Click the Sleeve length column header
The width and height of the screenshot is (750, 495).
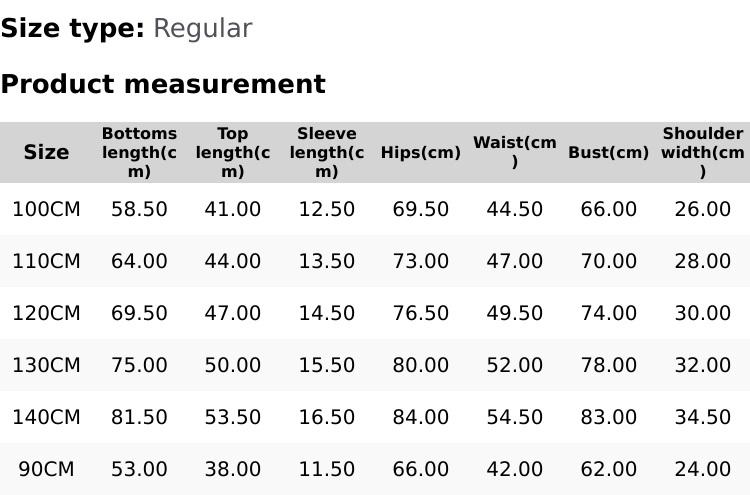pyautogui.click(x=326, y=152)
